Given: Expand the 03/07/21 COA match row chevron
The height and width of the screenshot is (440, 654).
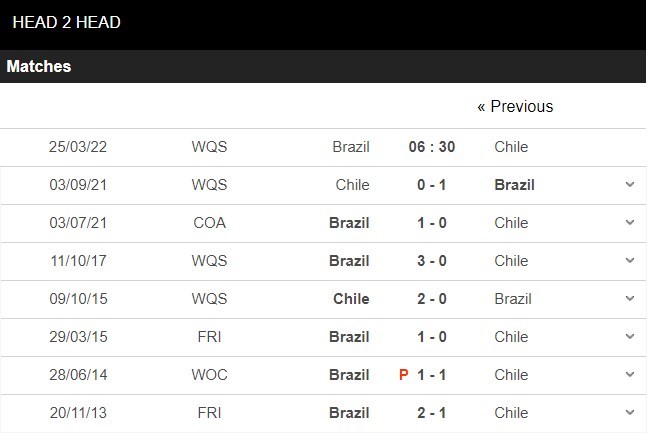Looking at the screenshot, I should point(630,222).
